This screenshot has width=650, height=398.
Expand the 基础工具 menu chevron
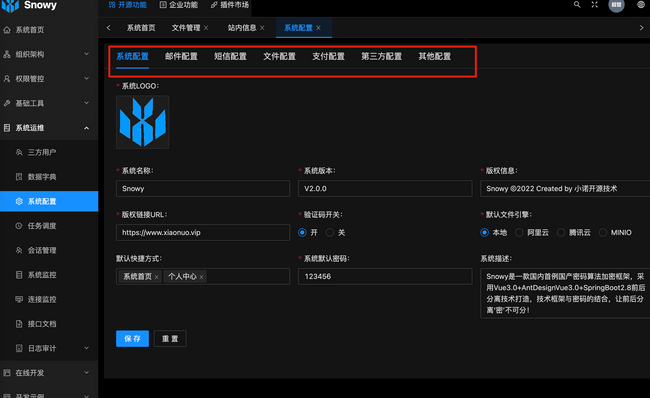pyautogui.click(x=86, y=103)
